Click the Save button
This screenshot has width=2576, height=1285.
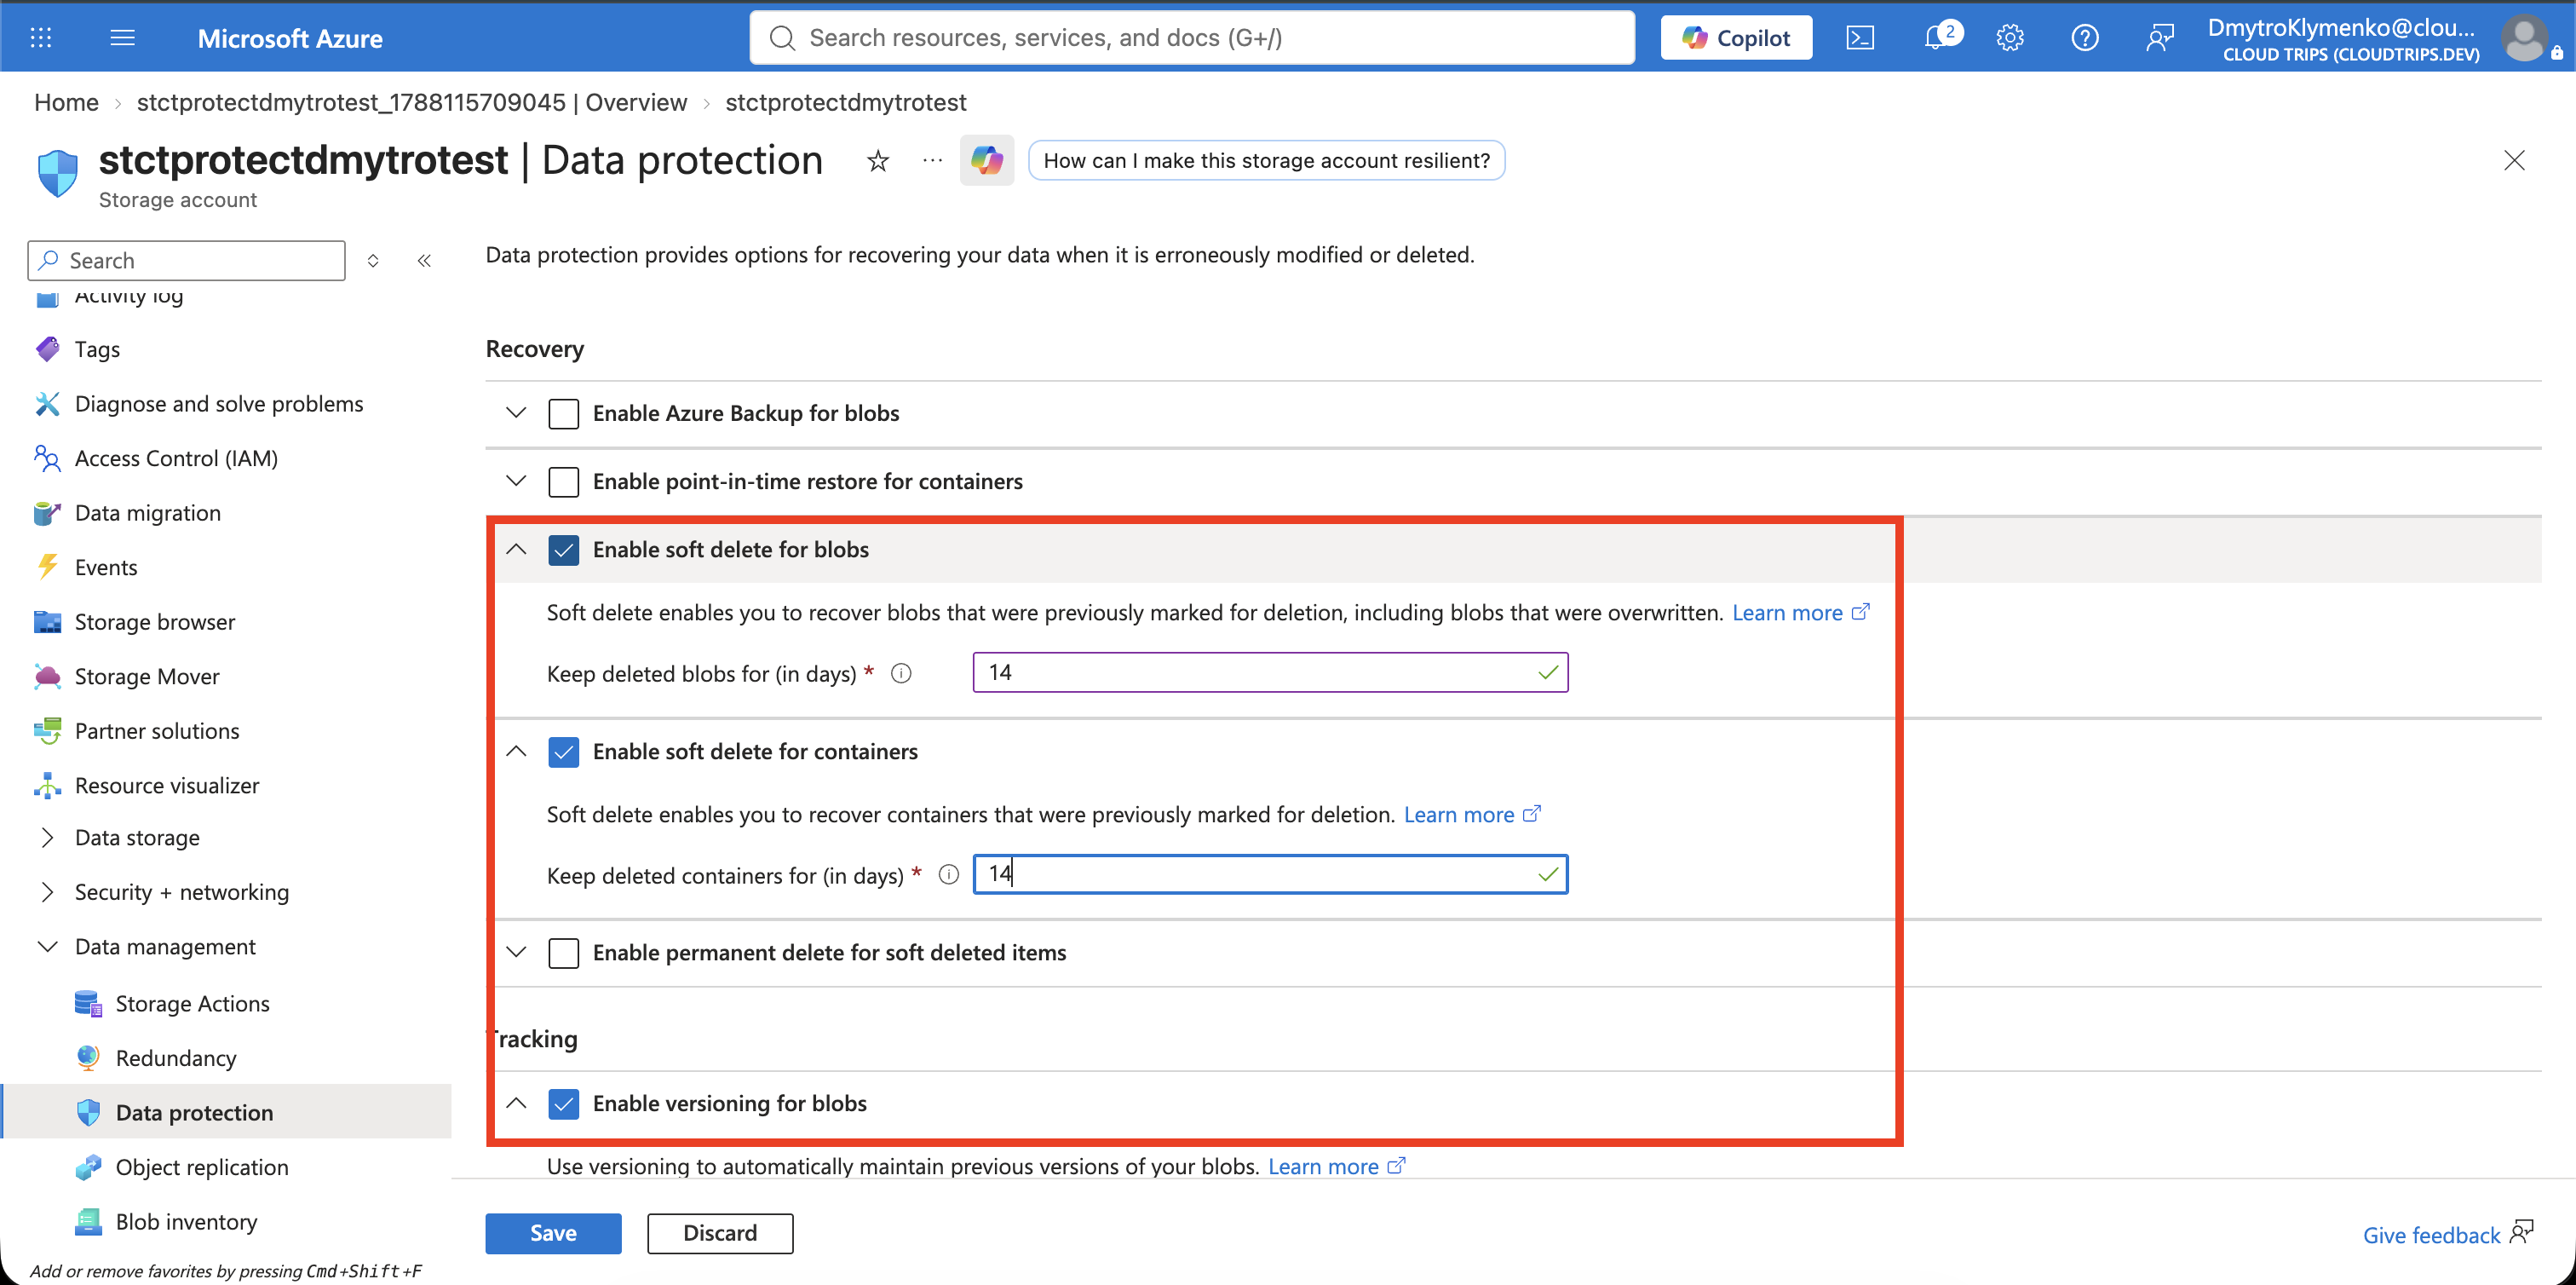click(553, 1233)
